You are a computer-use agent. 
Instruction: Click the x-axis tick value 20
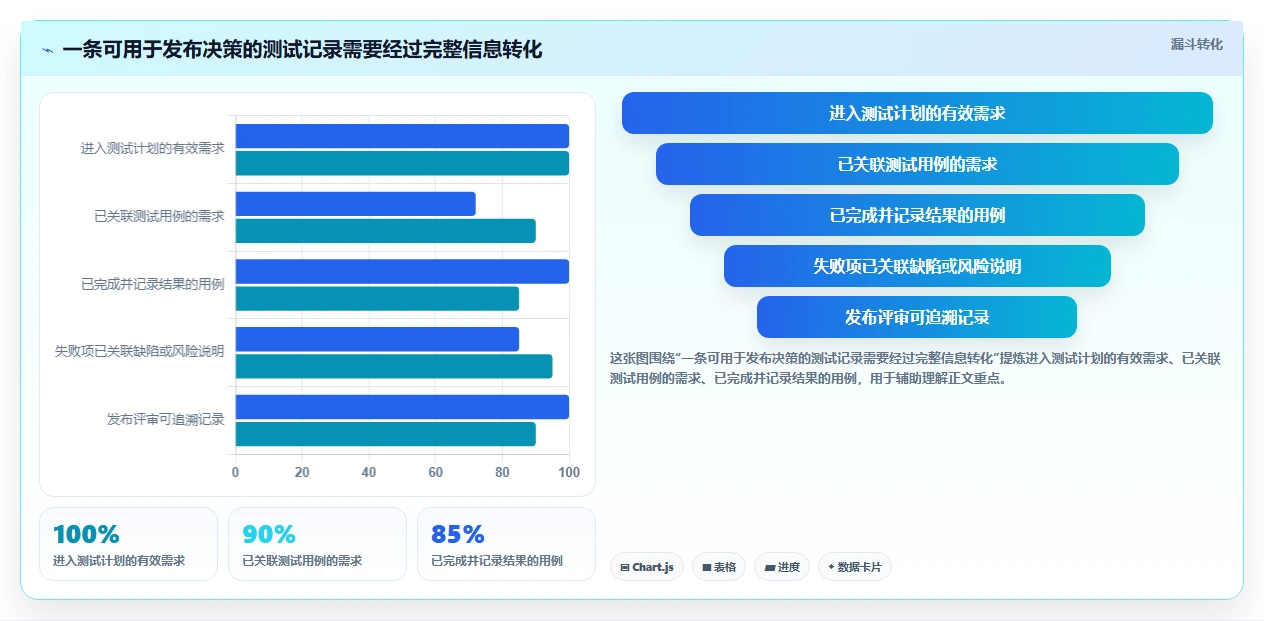pyautogui.click(x=302, y=472)
